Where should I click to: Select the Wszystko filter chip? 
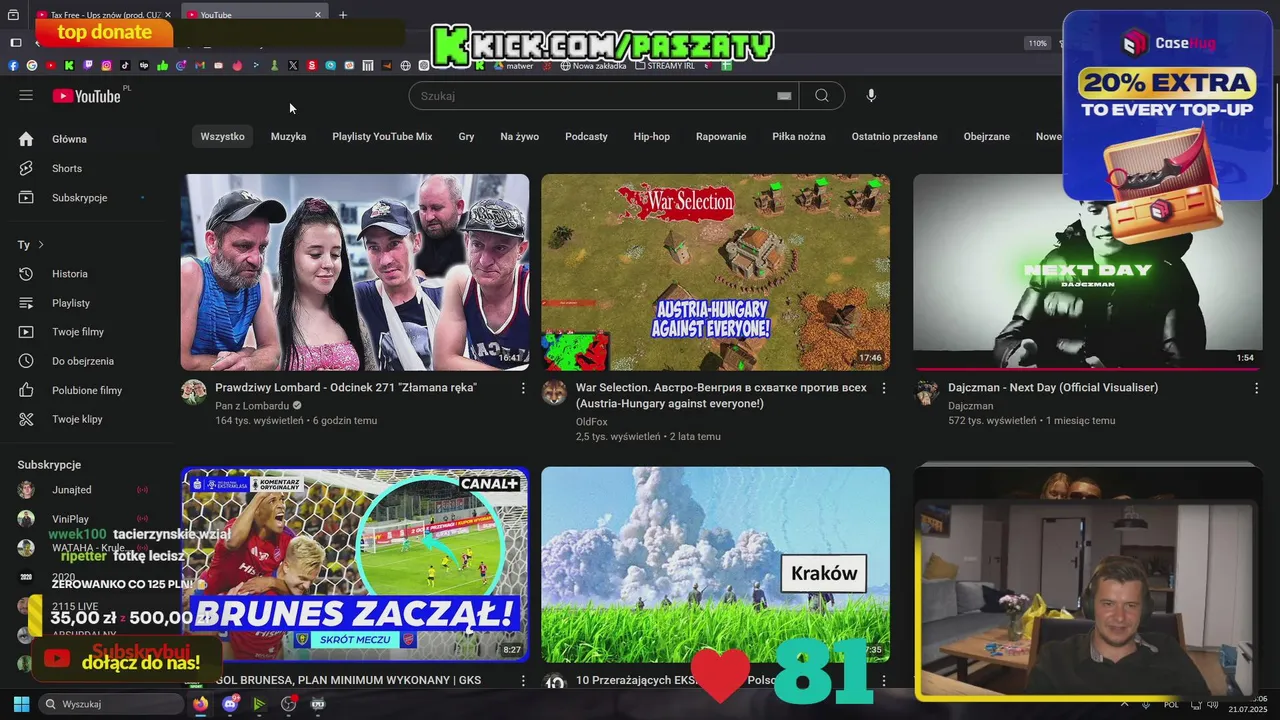(222, 136)
